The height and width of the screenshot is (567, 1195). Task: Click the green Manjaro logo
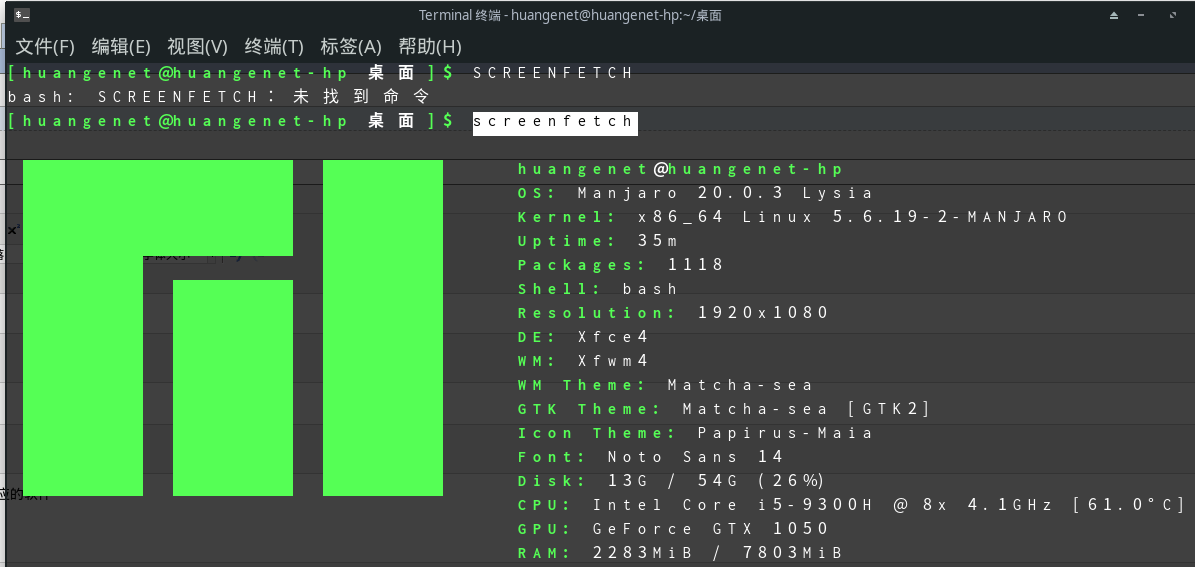tap(233, 328)
